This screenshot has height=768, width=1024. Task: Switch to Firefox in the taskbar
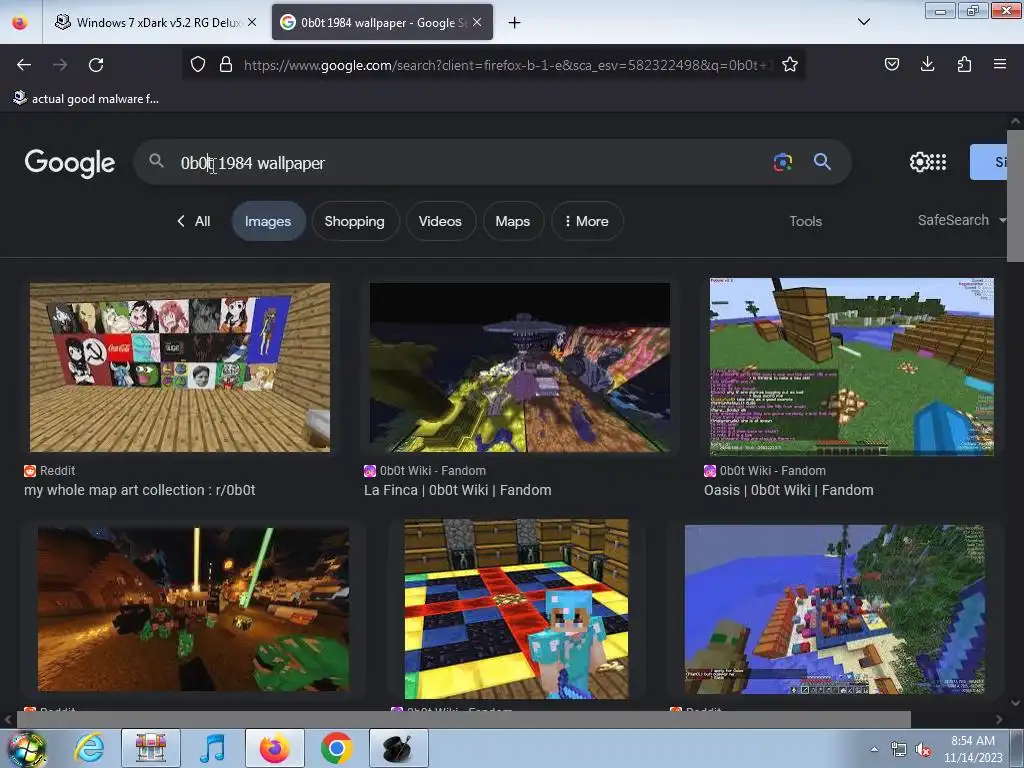274,748
